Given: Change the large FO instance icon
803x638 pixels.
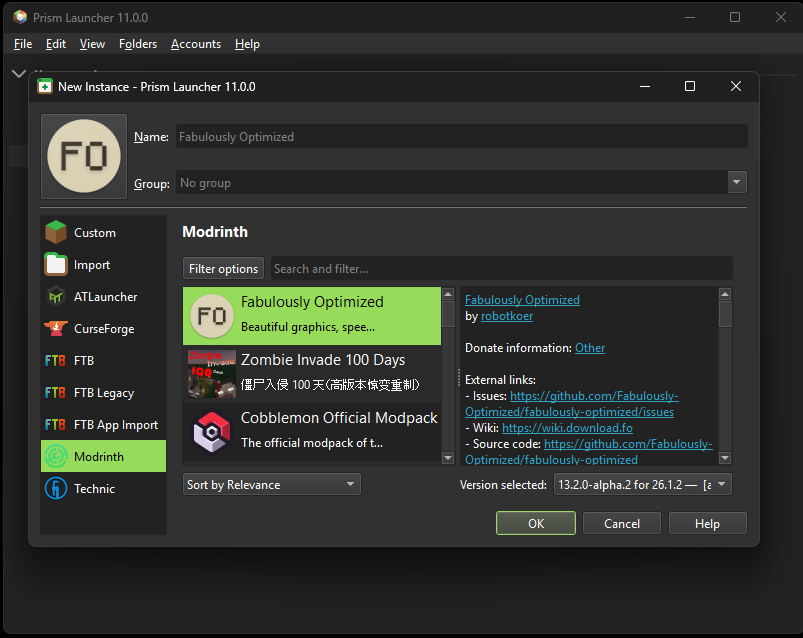Looking at the screenshot, I should tap(84, 156).
